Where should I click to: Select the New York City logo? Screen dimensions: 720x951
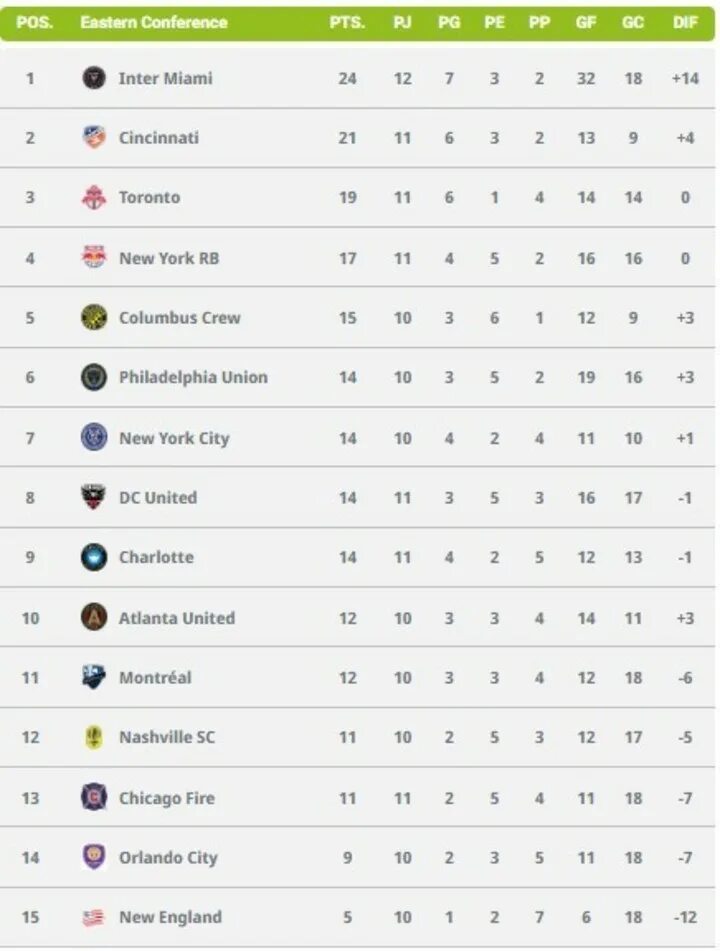pos(94,437)
